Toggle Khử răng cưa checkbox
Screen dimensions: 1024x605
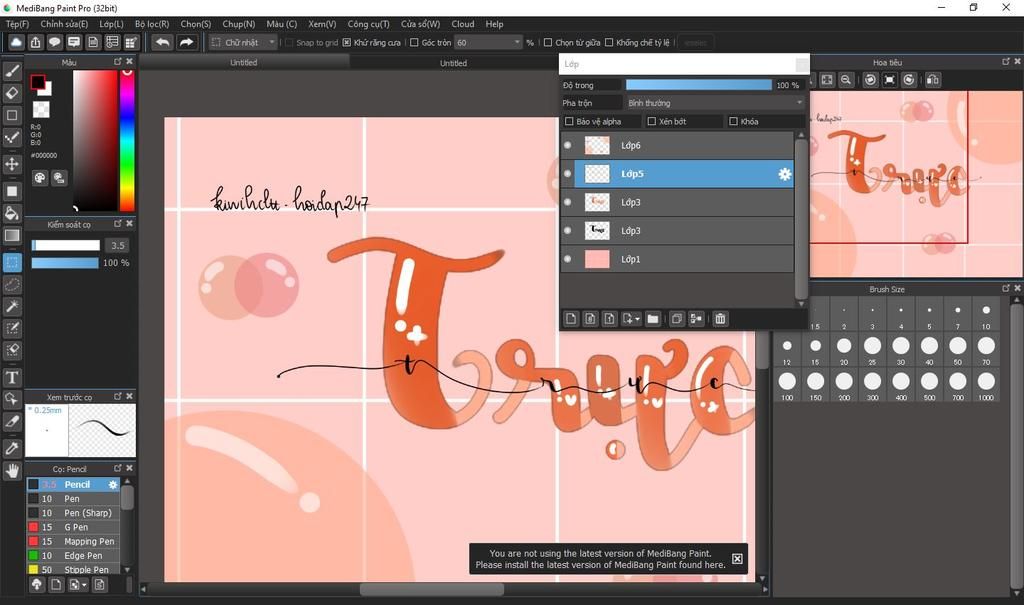pos(347,42)
